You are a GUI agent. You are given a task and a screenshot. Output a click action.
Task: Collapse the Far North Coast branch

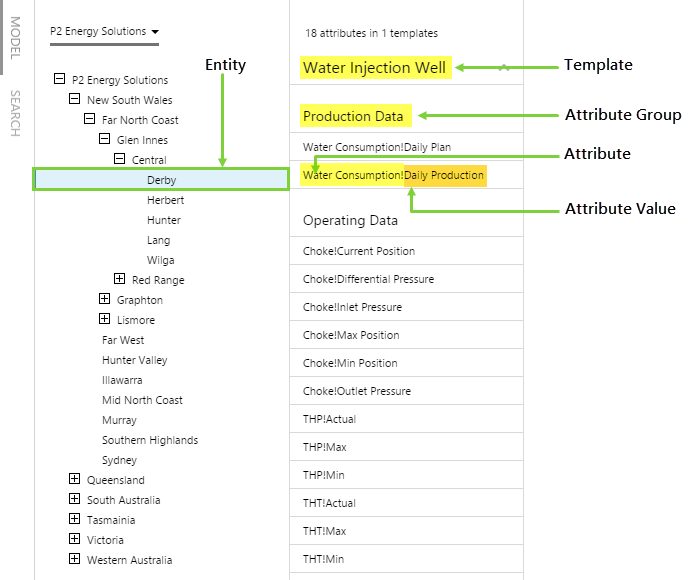click(x=89, y=120)
